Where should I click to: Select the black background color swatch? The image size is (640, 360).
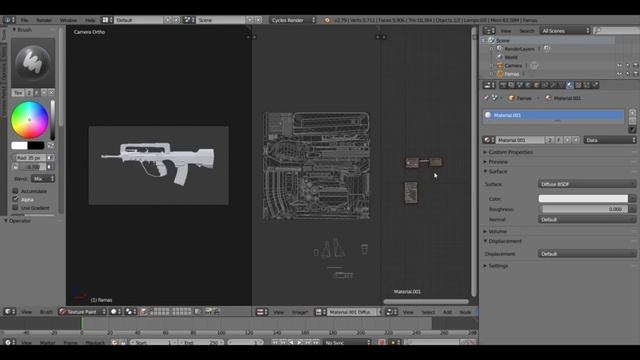[x=36, y=145]
